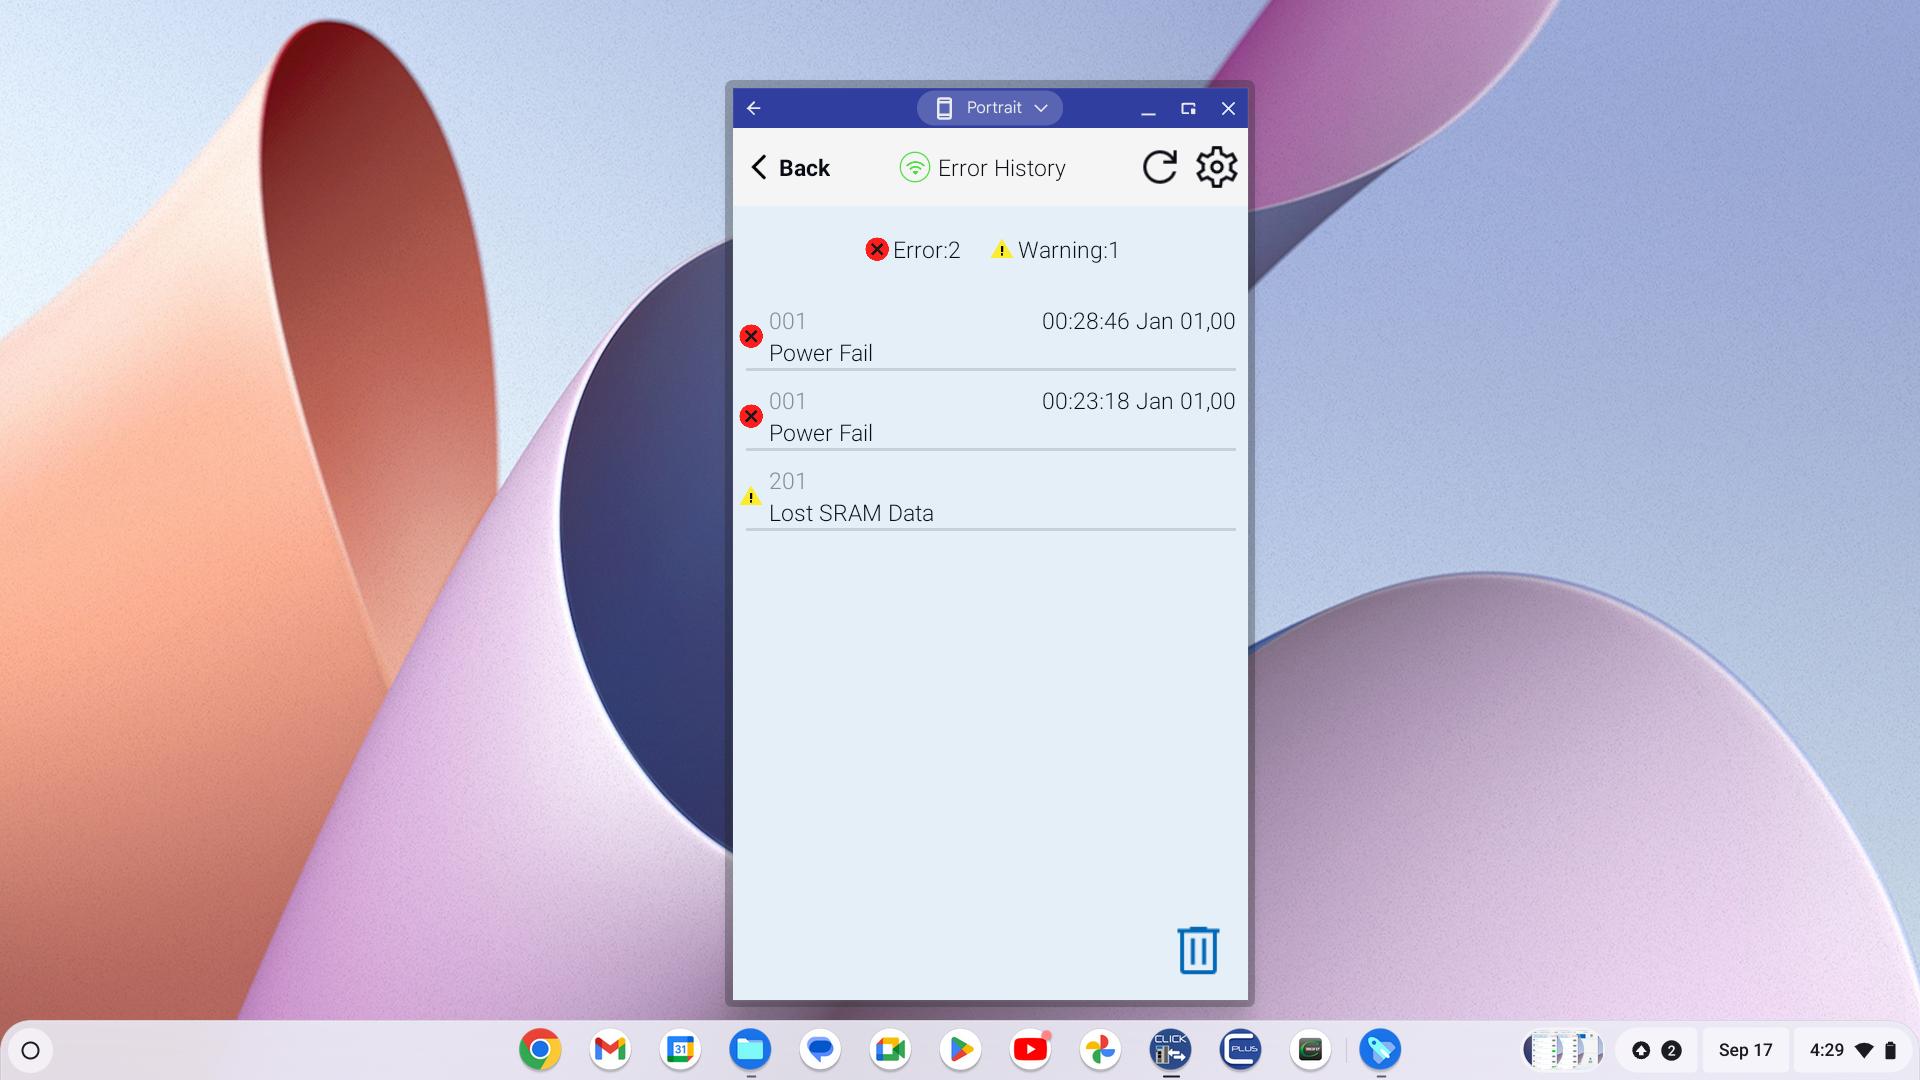The height and width of the screenshot is (1080, 1920).
Task: Click the red error icon beside 00:23:18 entry
Action: click(x=751, y=416)
